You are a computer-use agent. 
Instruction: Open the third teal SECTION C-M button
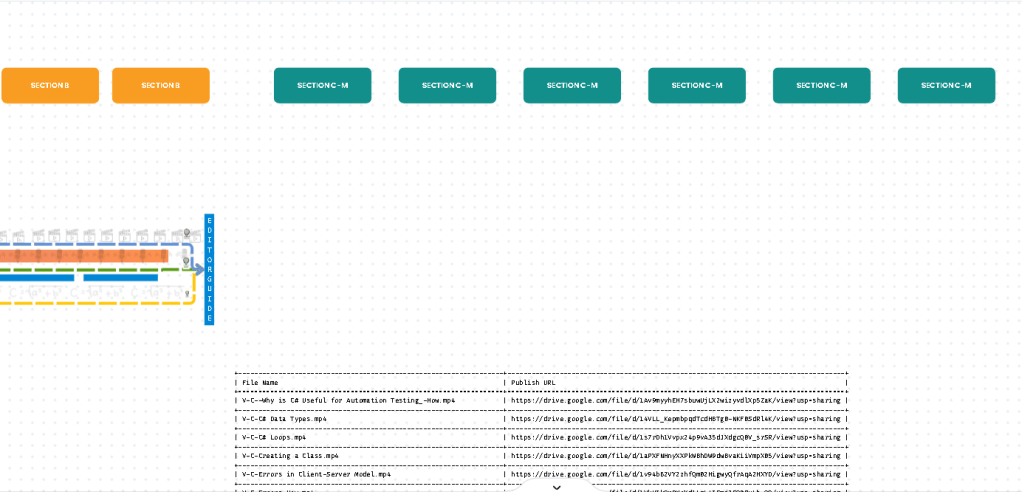coord(572,85)
